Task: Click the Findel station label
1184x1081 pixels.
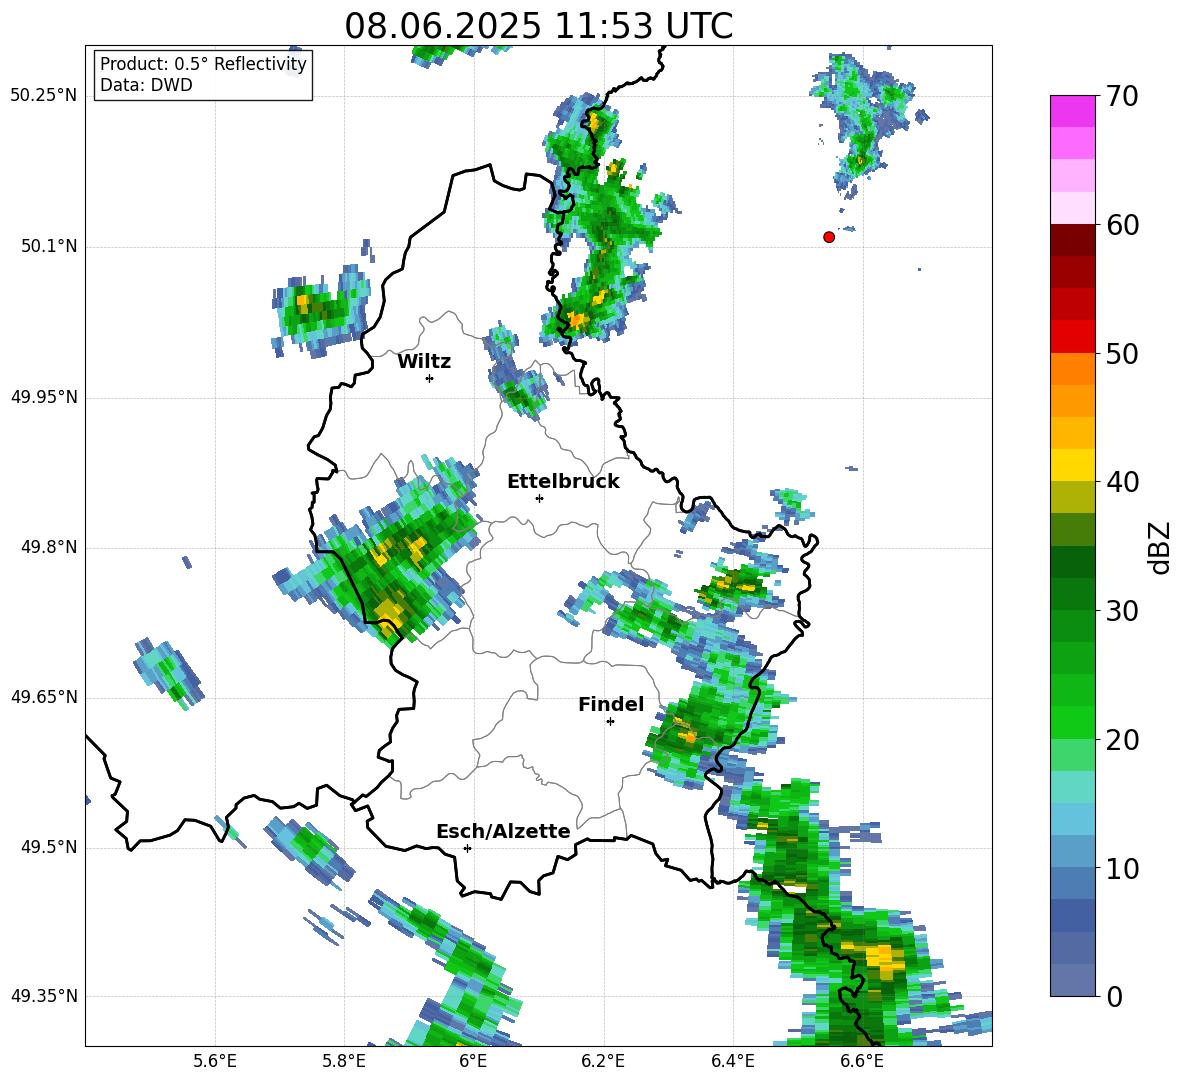Action: pyautogui.click(x=611, y=704)
